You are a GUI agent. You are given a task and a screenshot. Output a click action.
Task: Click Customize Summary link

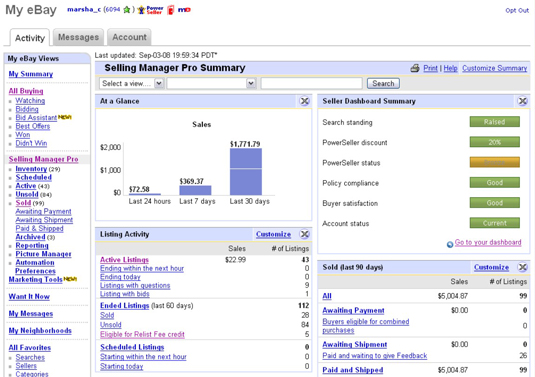pyautogui.click(x=494, y=68)
